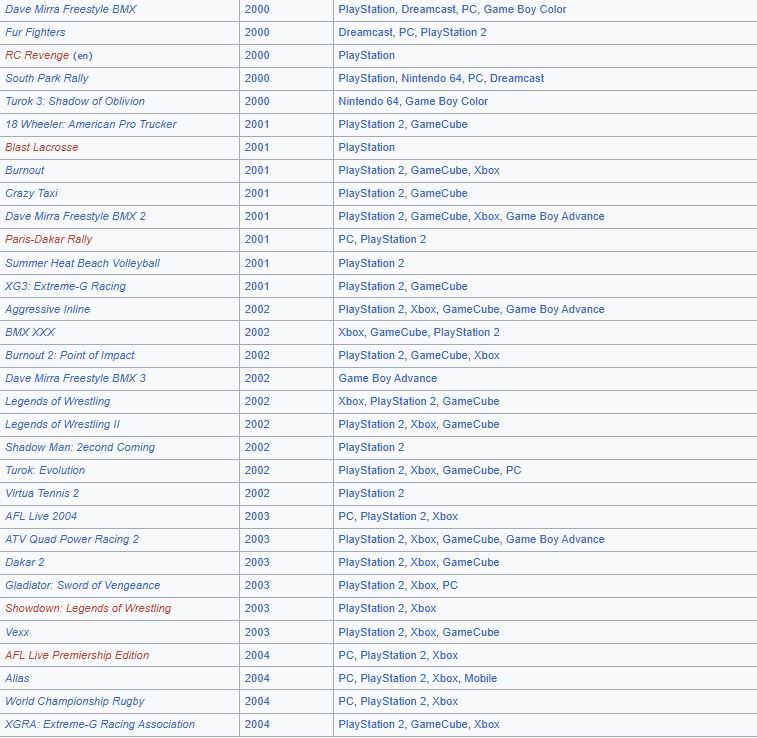The height and width of the screenshot is (738, 757).
Task: Click Game Boy Advance in Aggressive Inline row
Action: 555,309
